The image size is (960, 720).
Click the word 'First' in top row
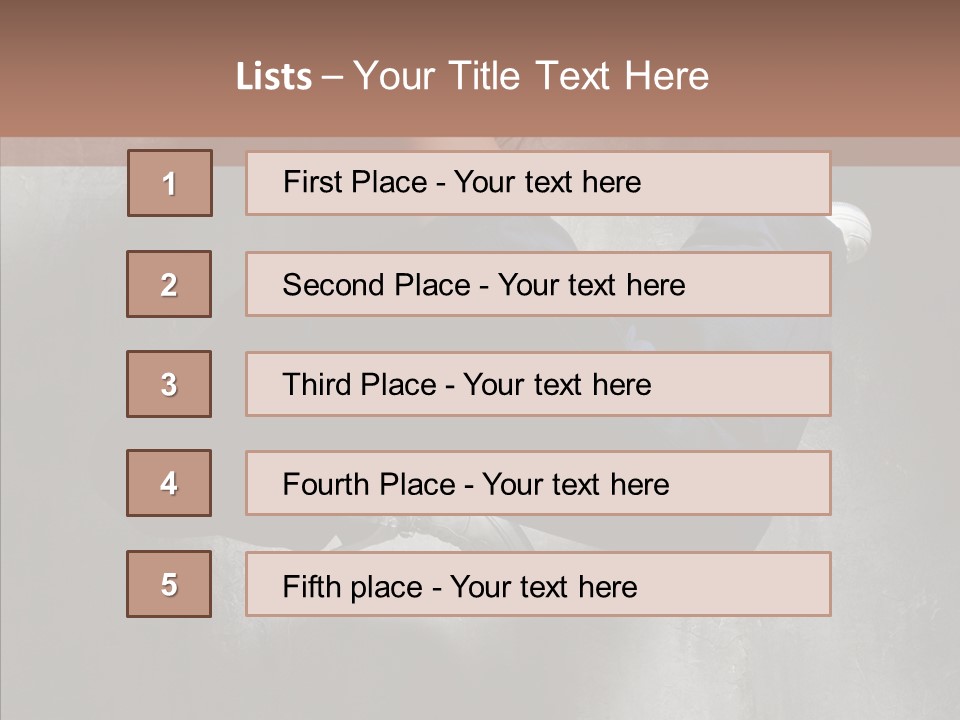tap(313, 182)
